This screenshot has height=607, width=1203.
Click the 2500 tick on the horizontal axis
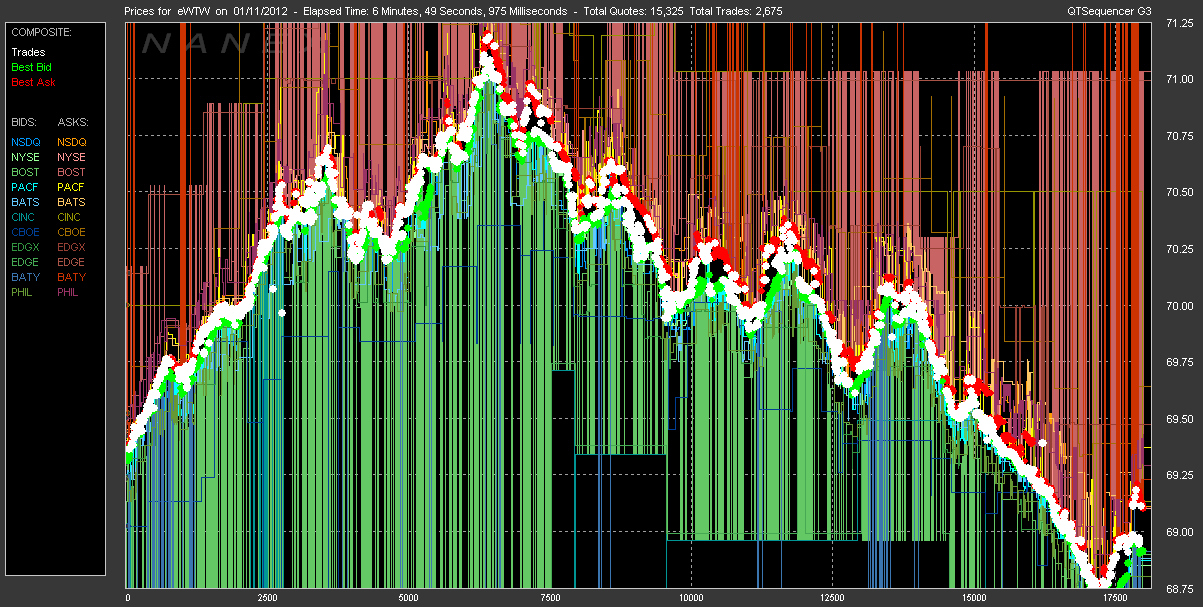pyautogui.click(x=267, y=598)
